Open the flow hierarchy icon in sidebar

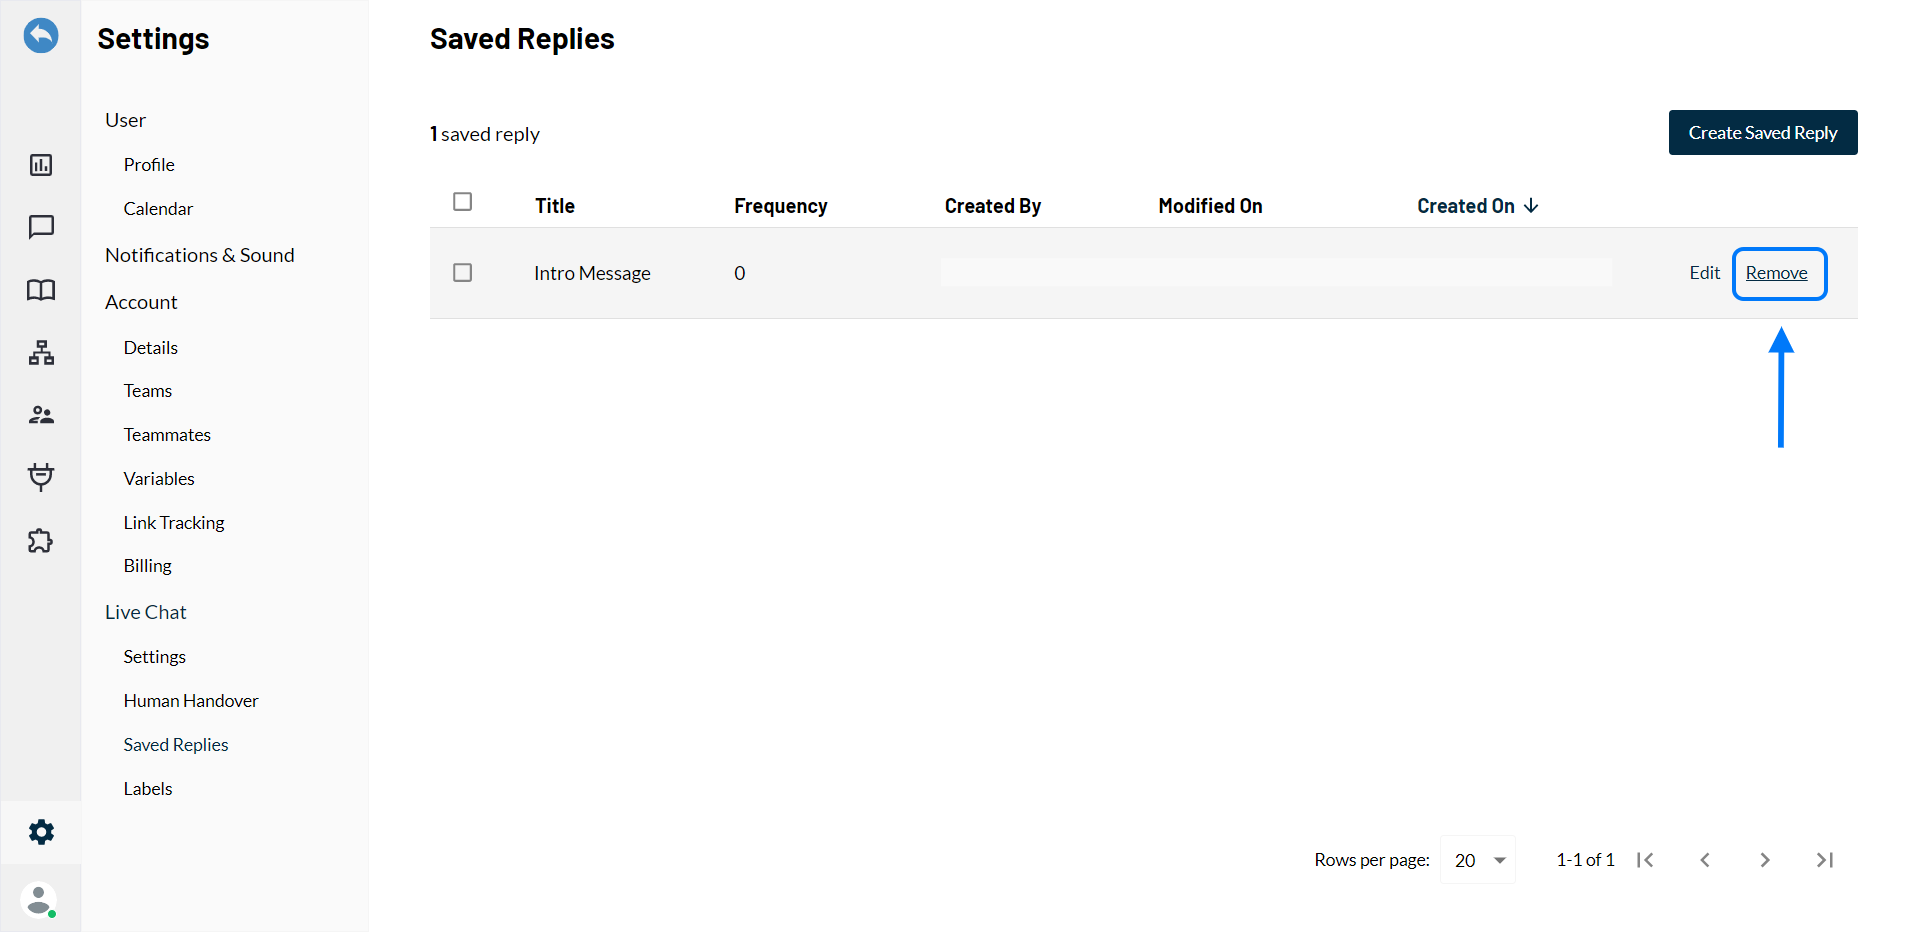[x=41, y=353]
